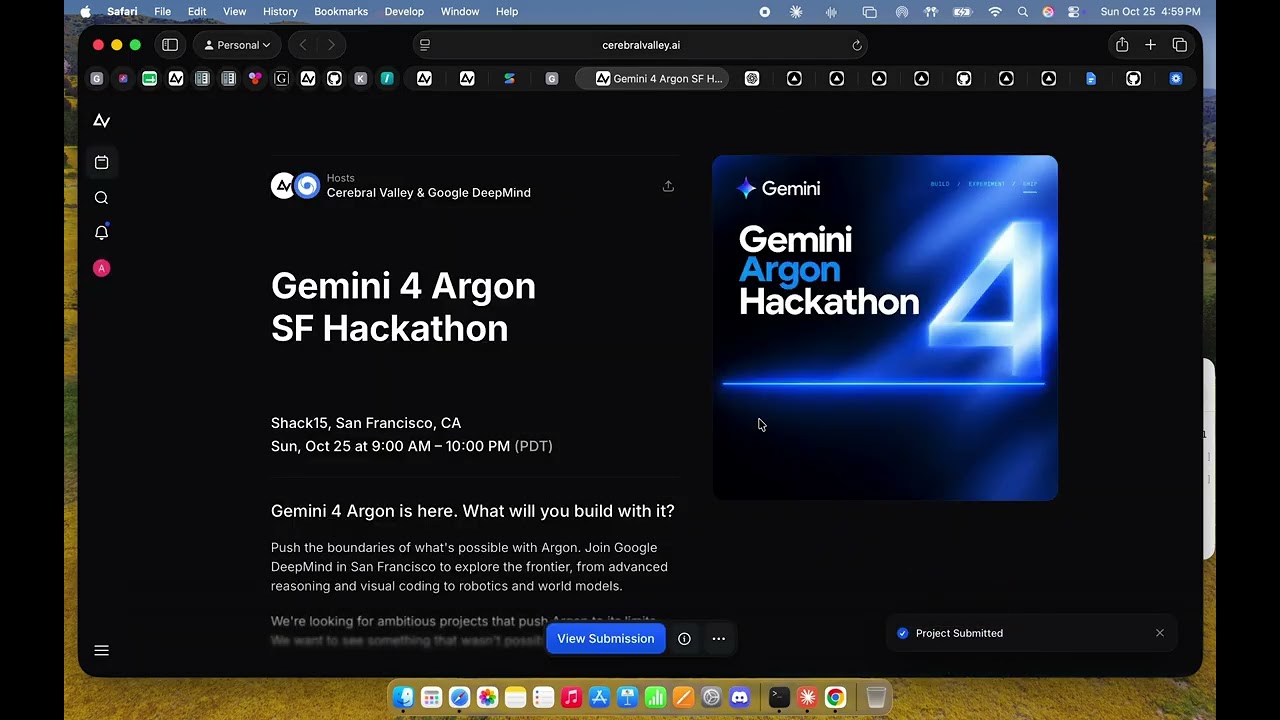The height and width of the screenshot is (720, 1280).
Task: Click the Gemini Argon Hackathon banner image
Action: coord(885,328)
